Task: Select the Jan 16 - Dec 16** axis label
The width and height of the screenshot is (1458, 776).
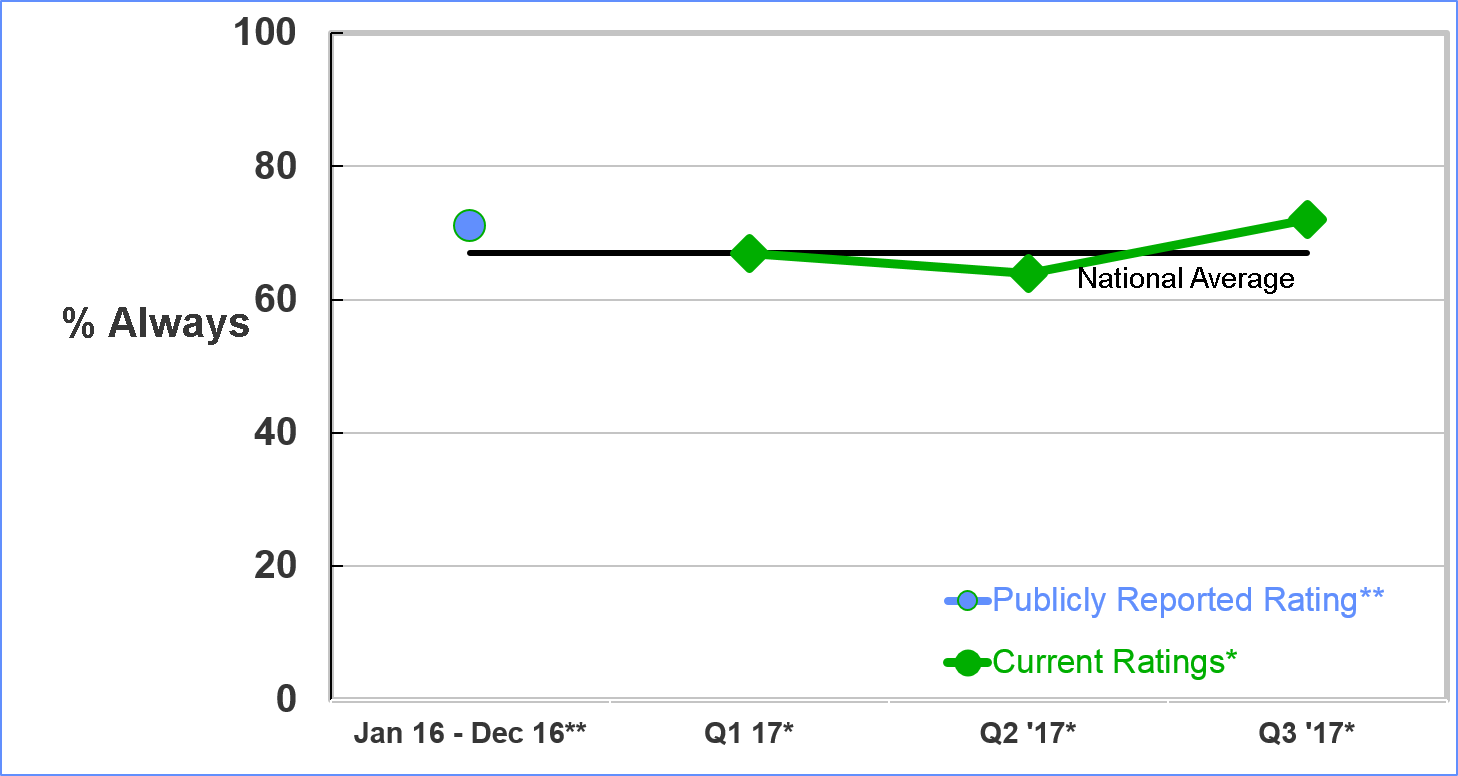Action: tap(470, 733)
